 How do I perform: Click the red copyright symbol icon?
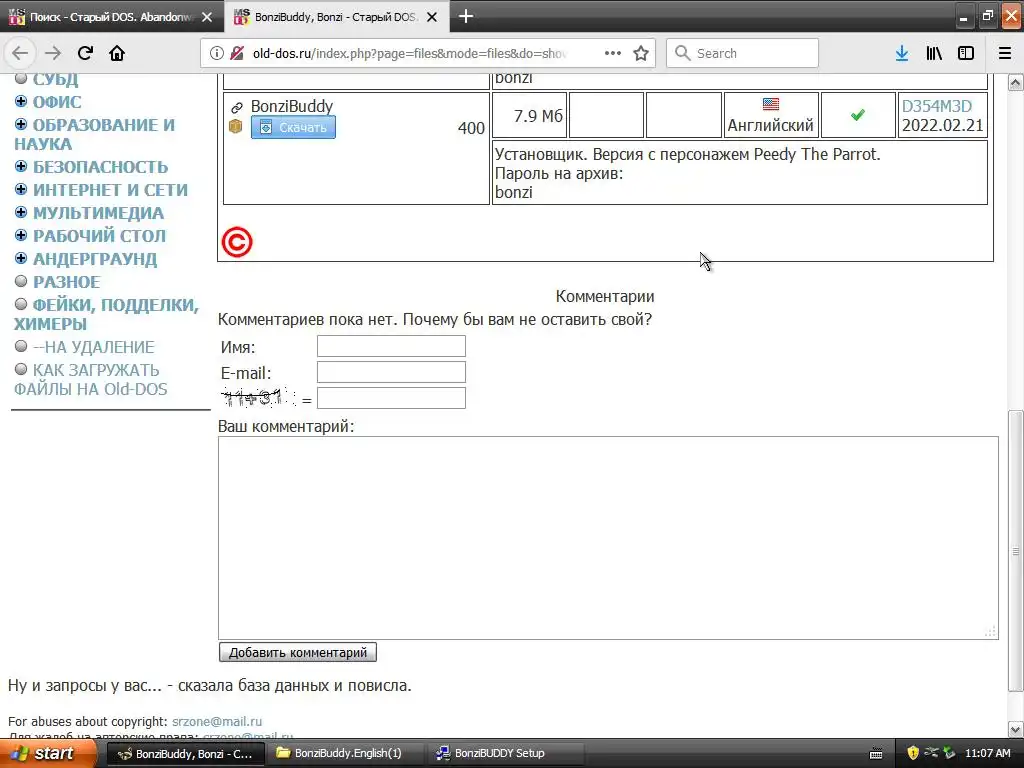tap(236, 242)
